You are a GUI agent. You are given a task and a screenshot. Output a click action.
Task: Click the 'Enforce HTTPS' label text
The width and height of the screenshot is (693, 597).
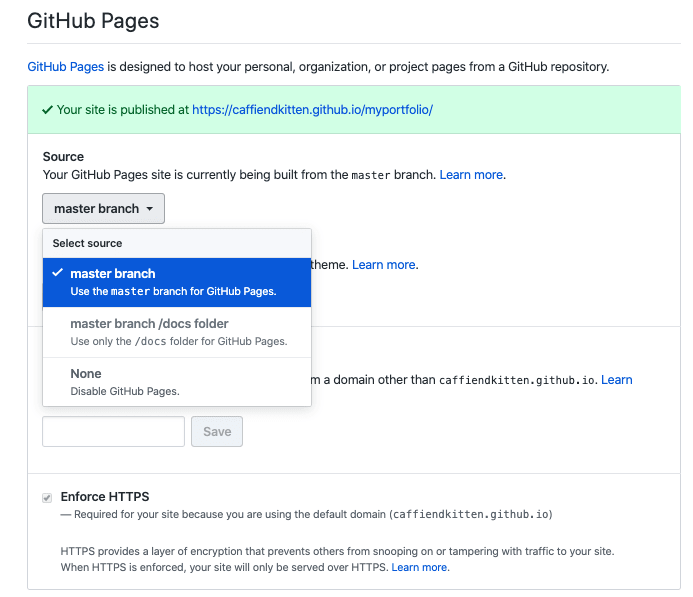pos(105,497)
